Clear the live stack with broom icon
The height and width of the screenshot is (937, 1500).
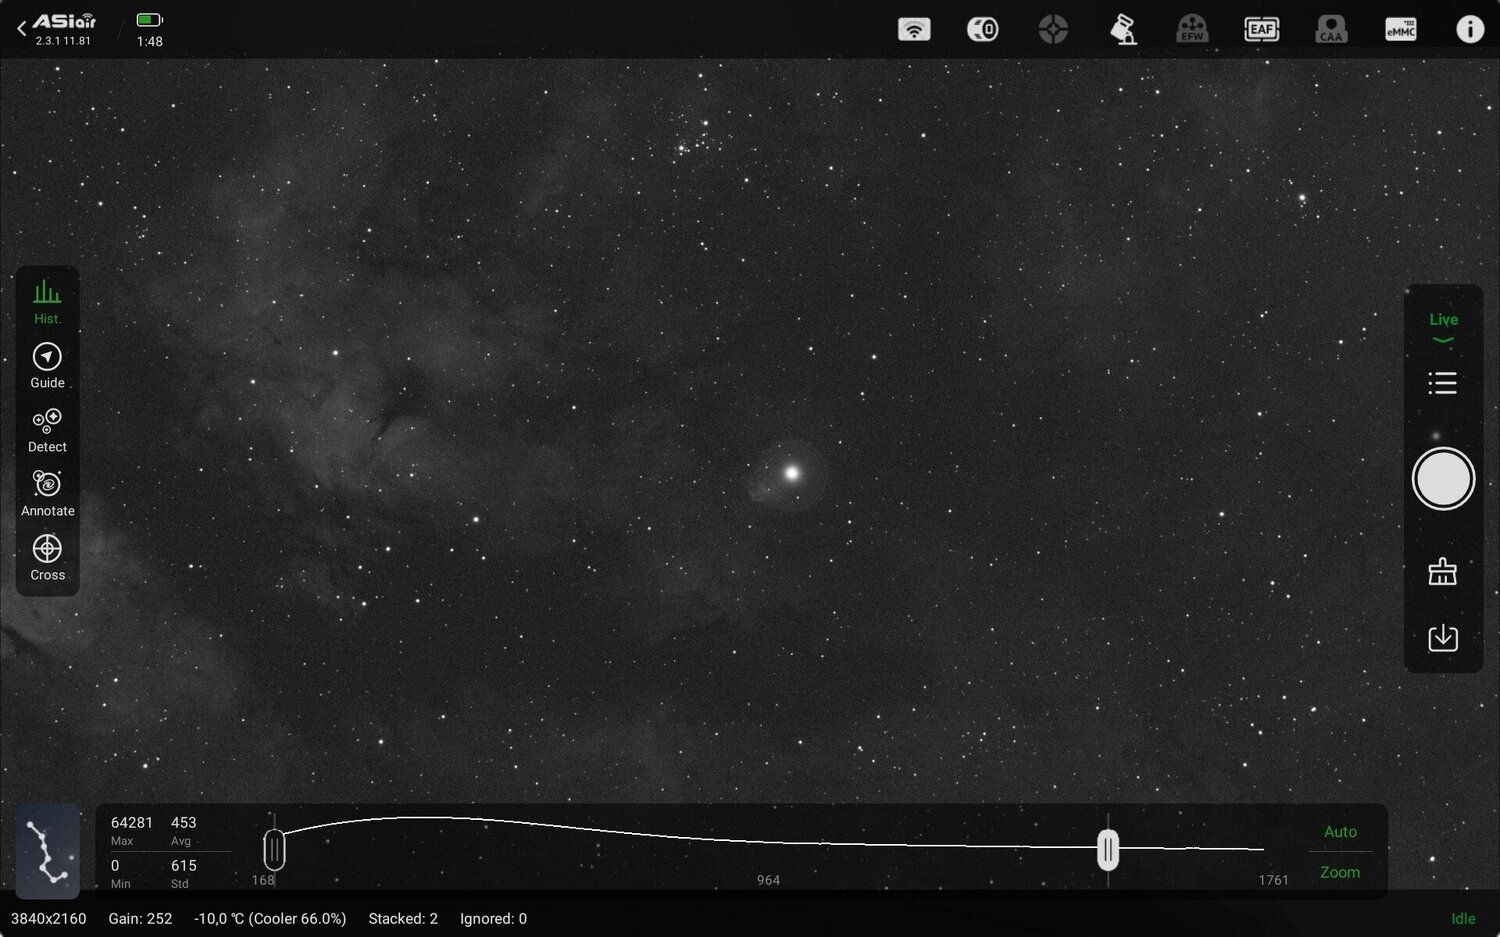click(x=1443, y=570)
